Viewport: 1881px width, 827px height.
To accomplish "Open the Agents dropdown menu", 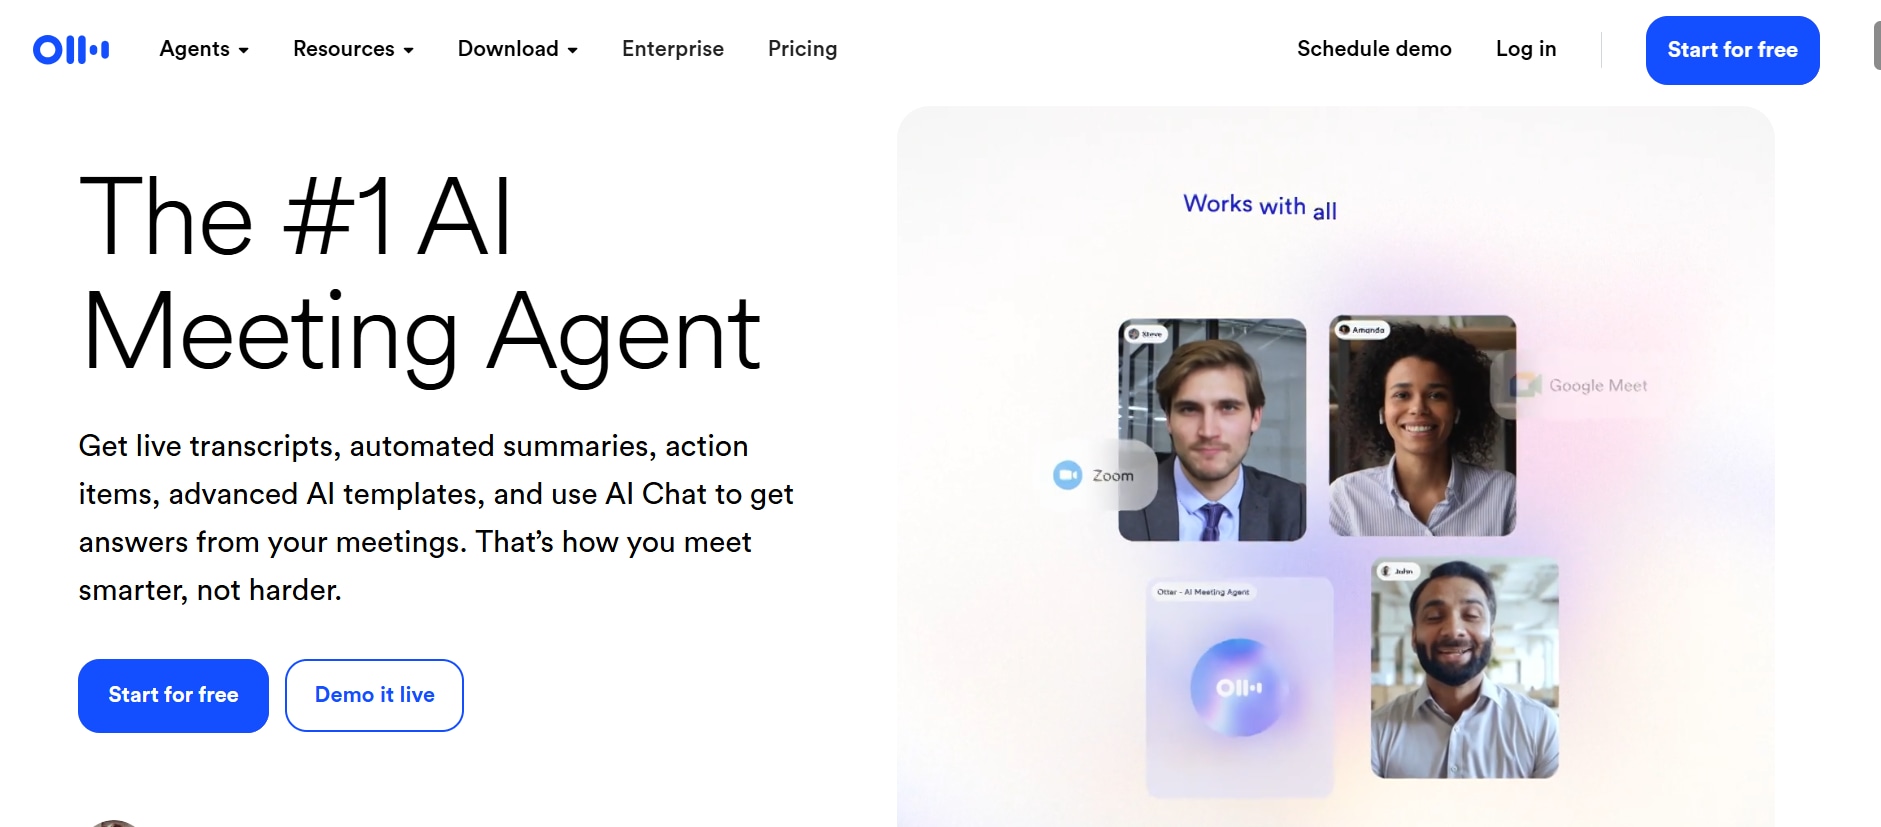I will 204,49.
